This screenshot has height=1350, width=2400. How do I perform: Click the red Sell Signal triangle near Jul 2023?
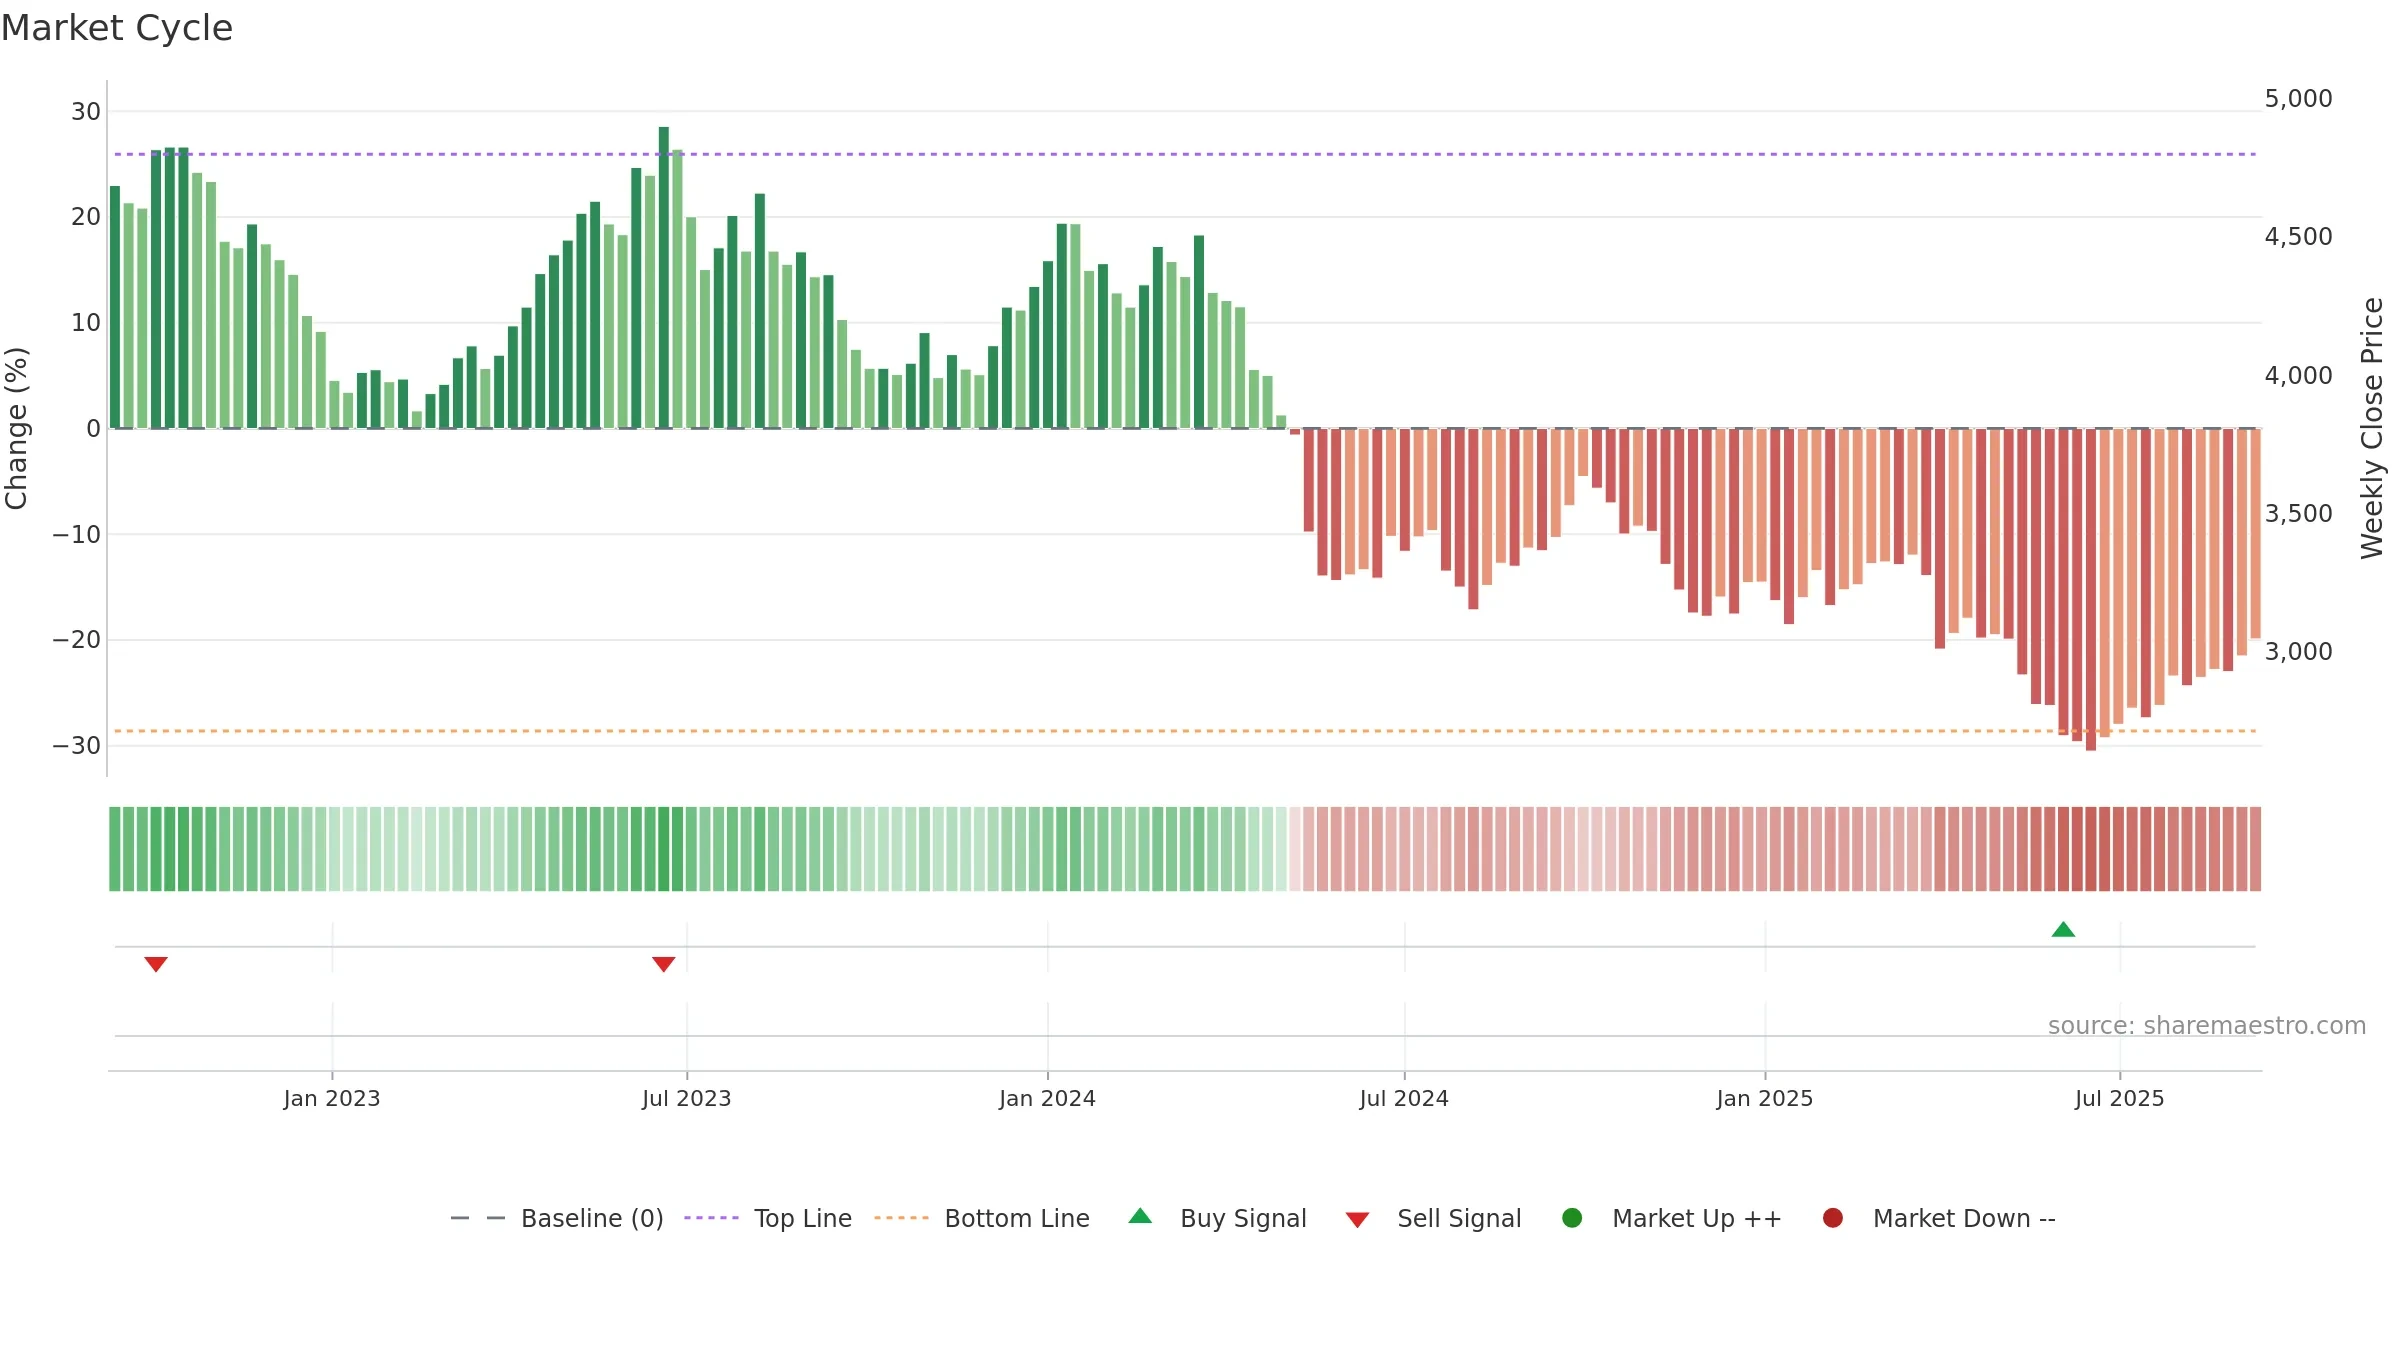tap(664, 964)
